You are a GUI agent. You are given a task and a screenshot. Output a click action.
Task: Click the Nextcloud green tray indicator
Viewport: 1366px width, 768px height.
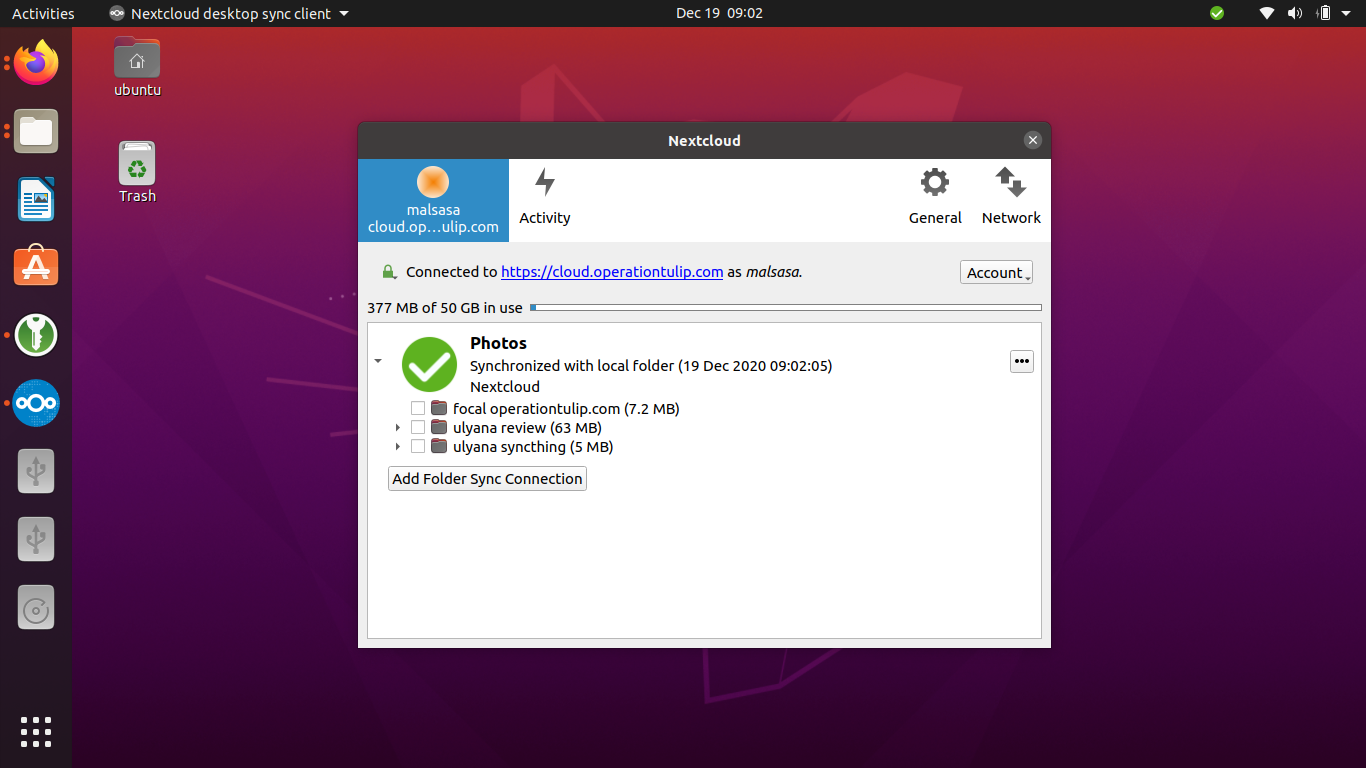(x=1217, y=13)
